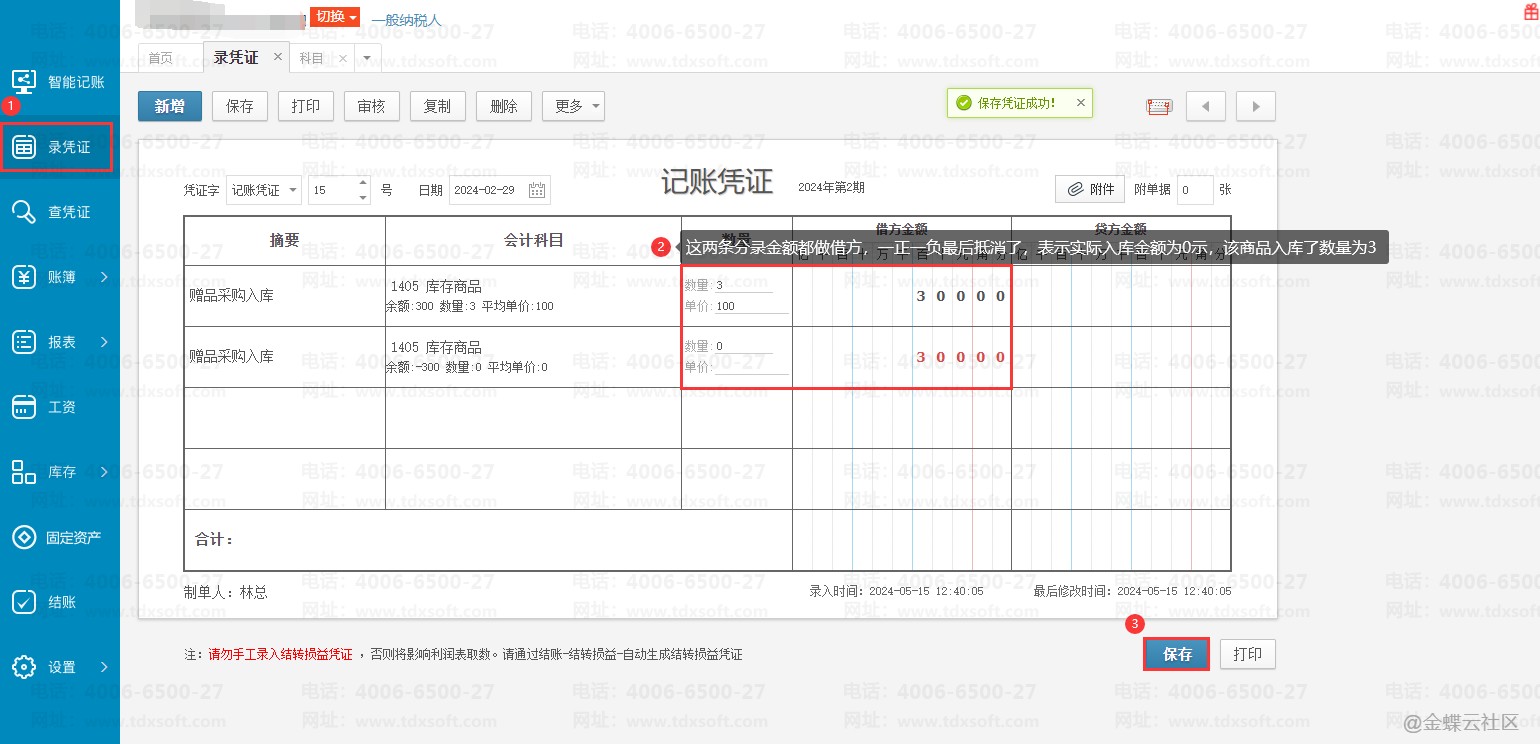Screen dimensions: 1540x744
Task: Expand the 更多 dropdown button
Action: pos(573,106)
